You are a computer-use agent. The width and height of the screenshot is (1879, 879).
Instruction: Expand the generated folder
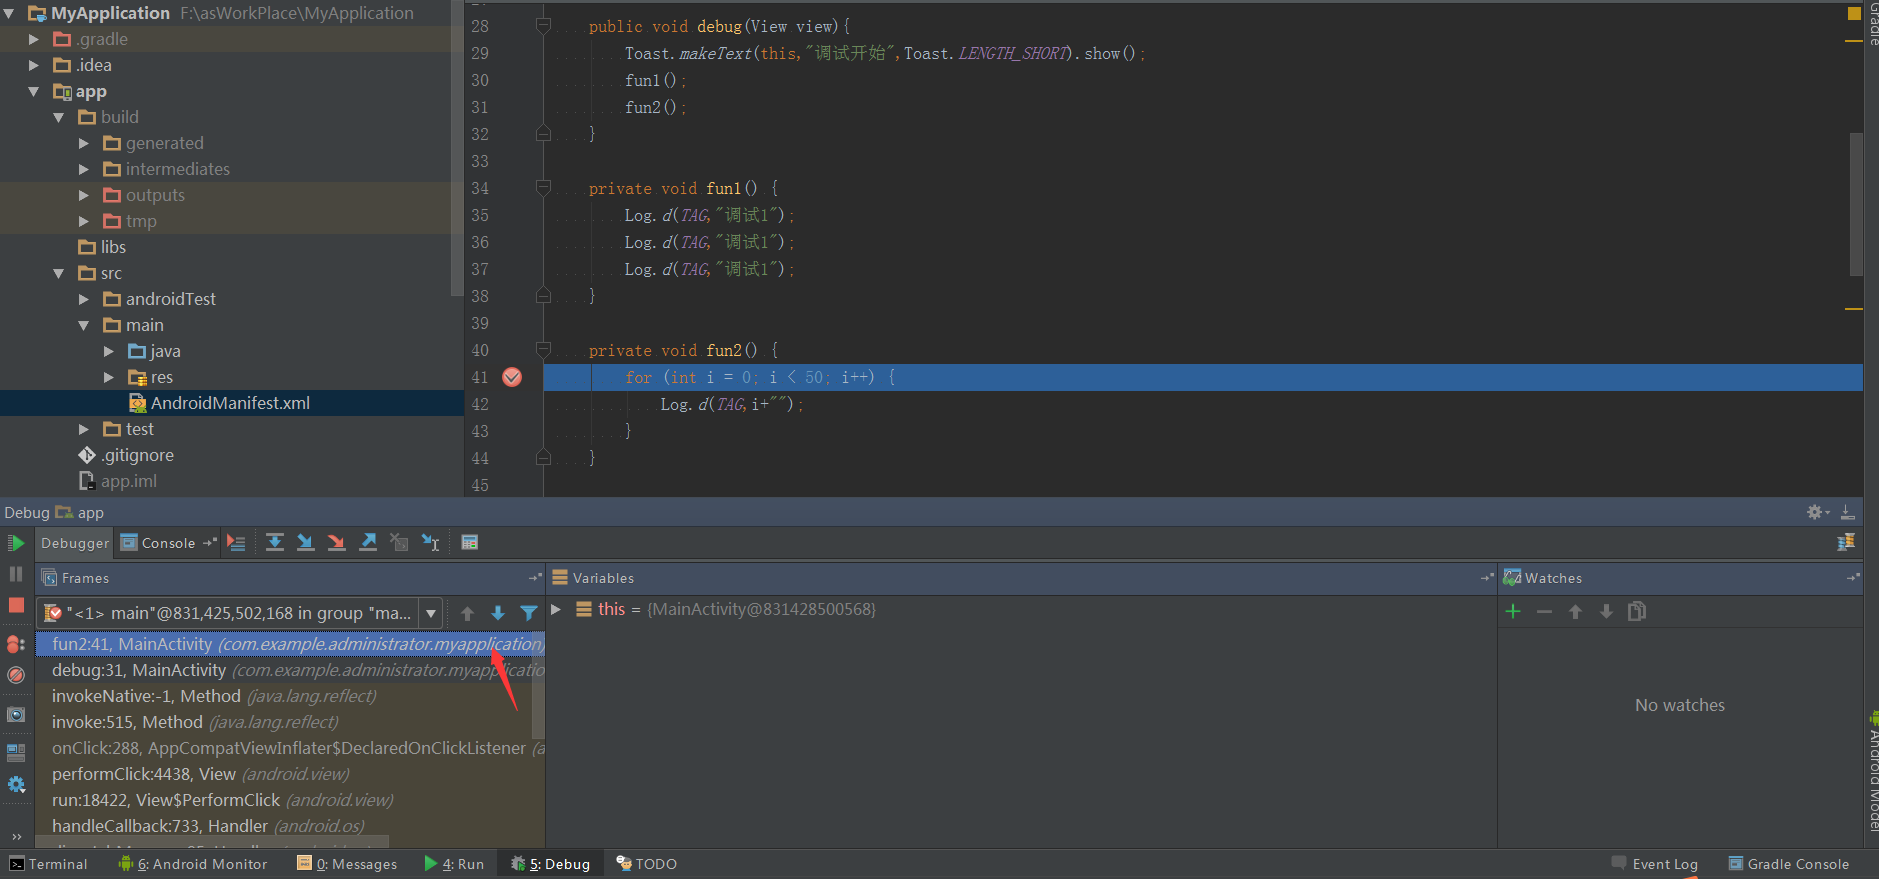(x=84, y=143)
